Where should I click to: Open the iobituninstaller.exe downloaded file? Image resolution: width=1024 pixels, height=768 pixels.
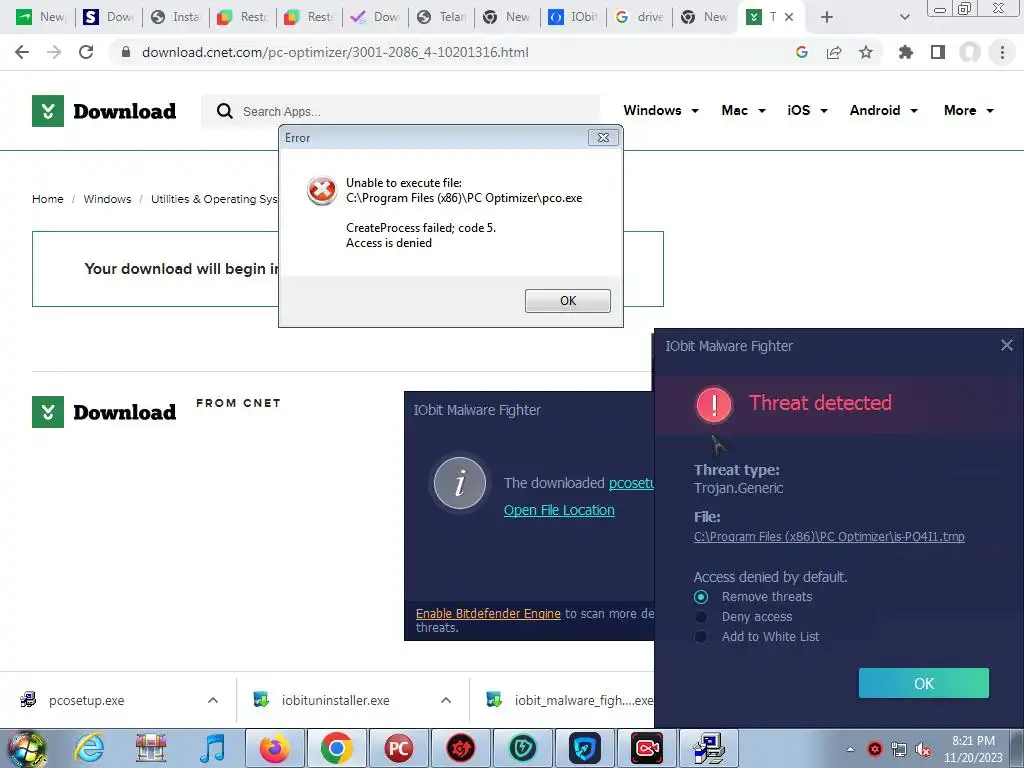[x=335, y=700]
